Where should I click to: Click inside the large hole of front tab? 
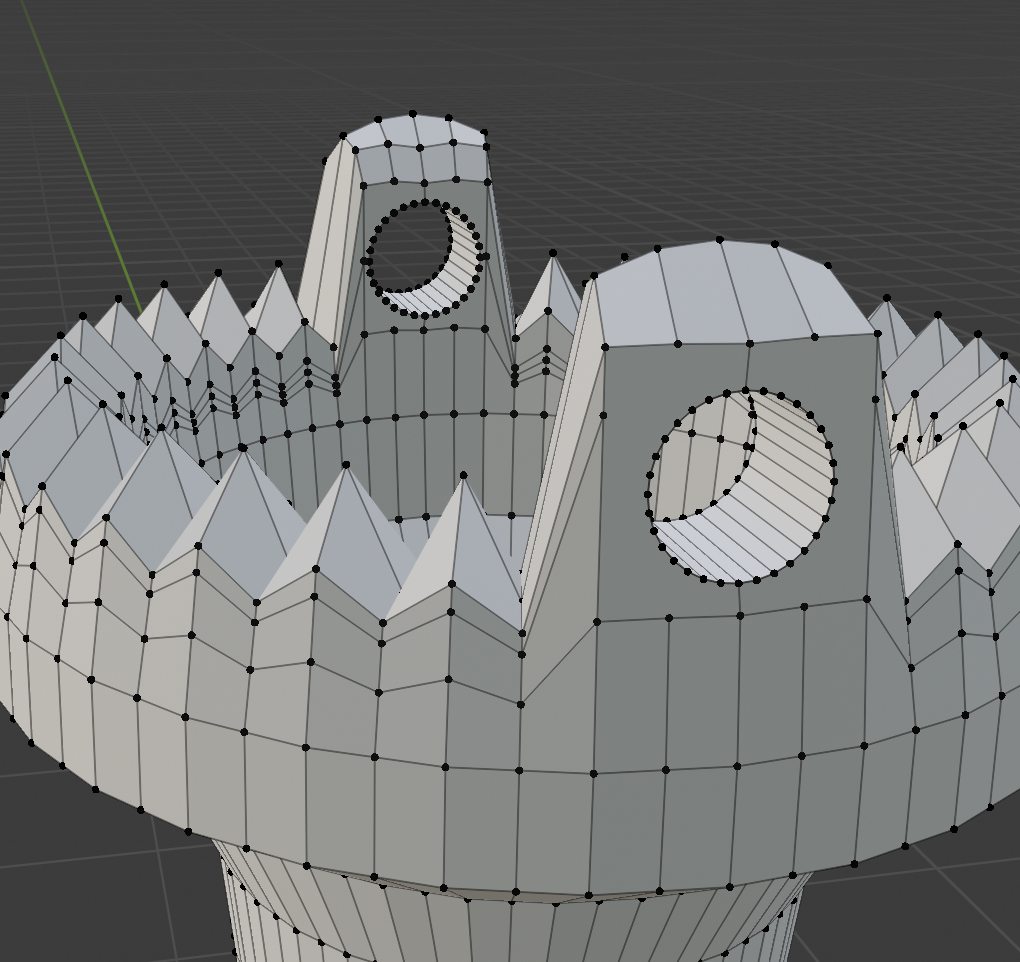pos(742,487)
